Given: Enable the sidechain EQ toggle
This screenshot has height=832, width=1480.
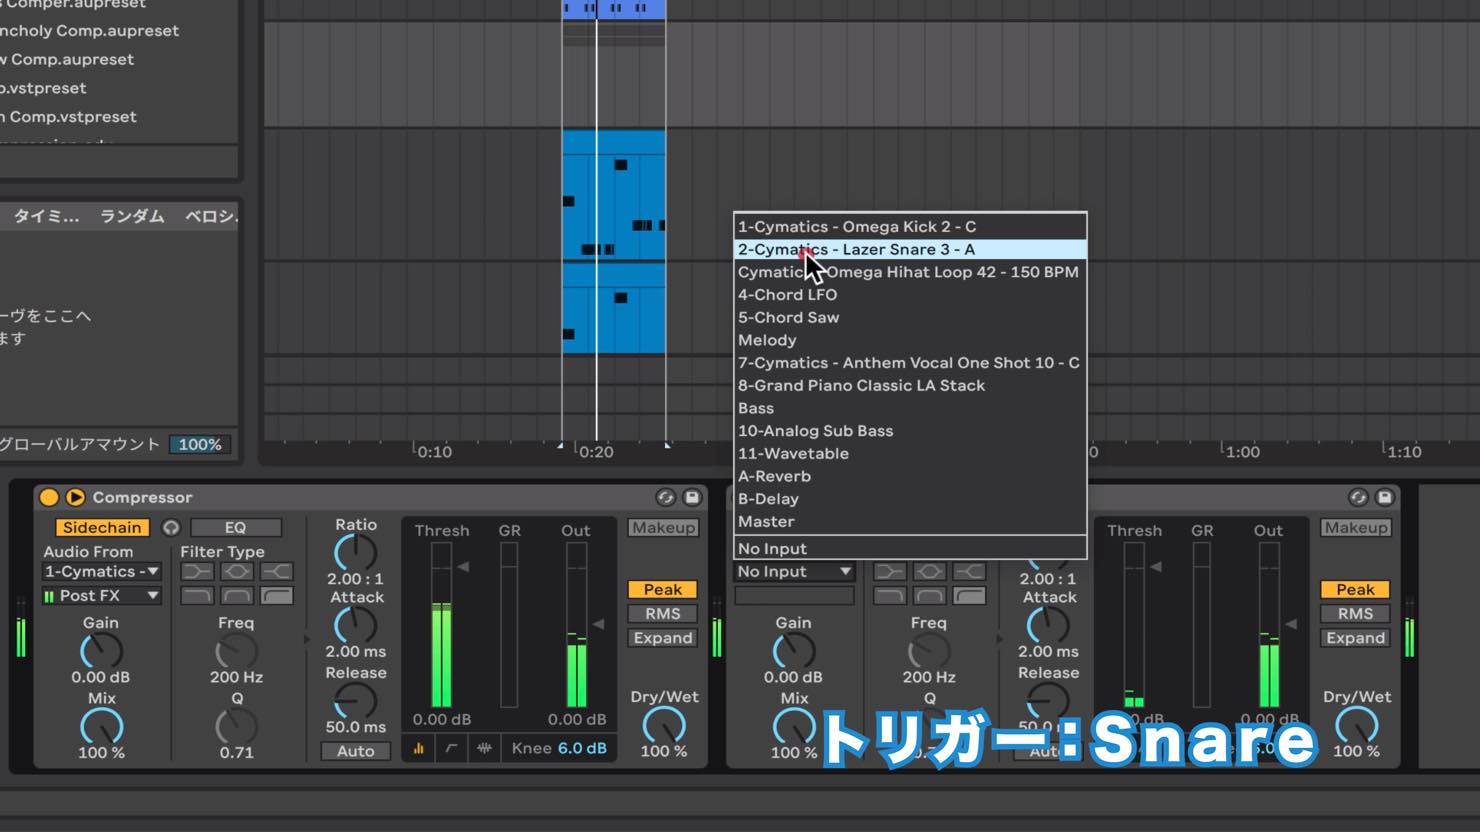Looking at the screenshot, I should 236,527.
